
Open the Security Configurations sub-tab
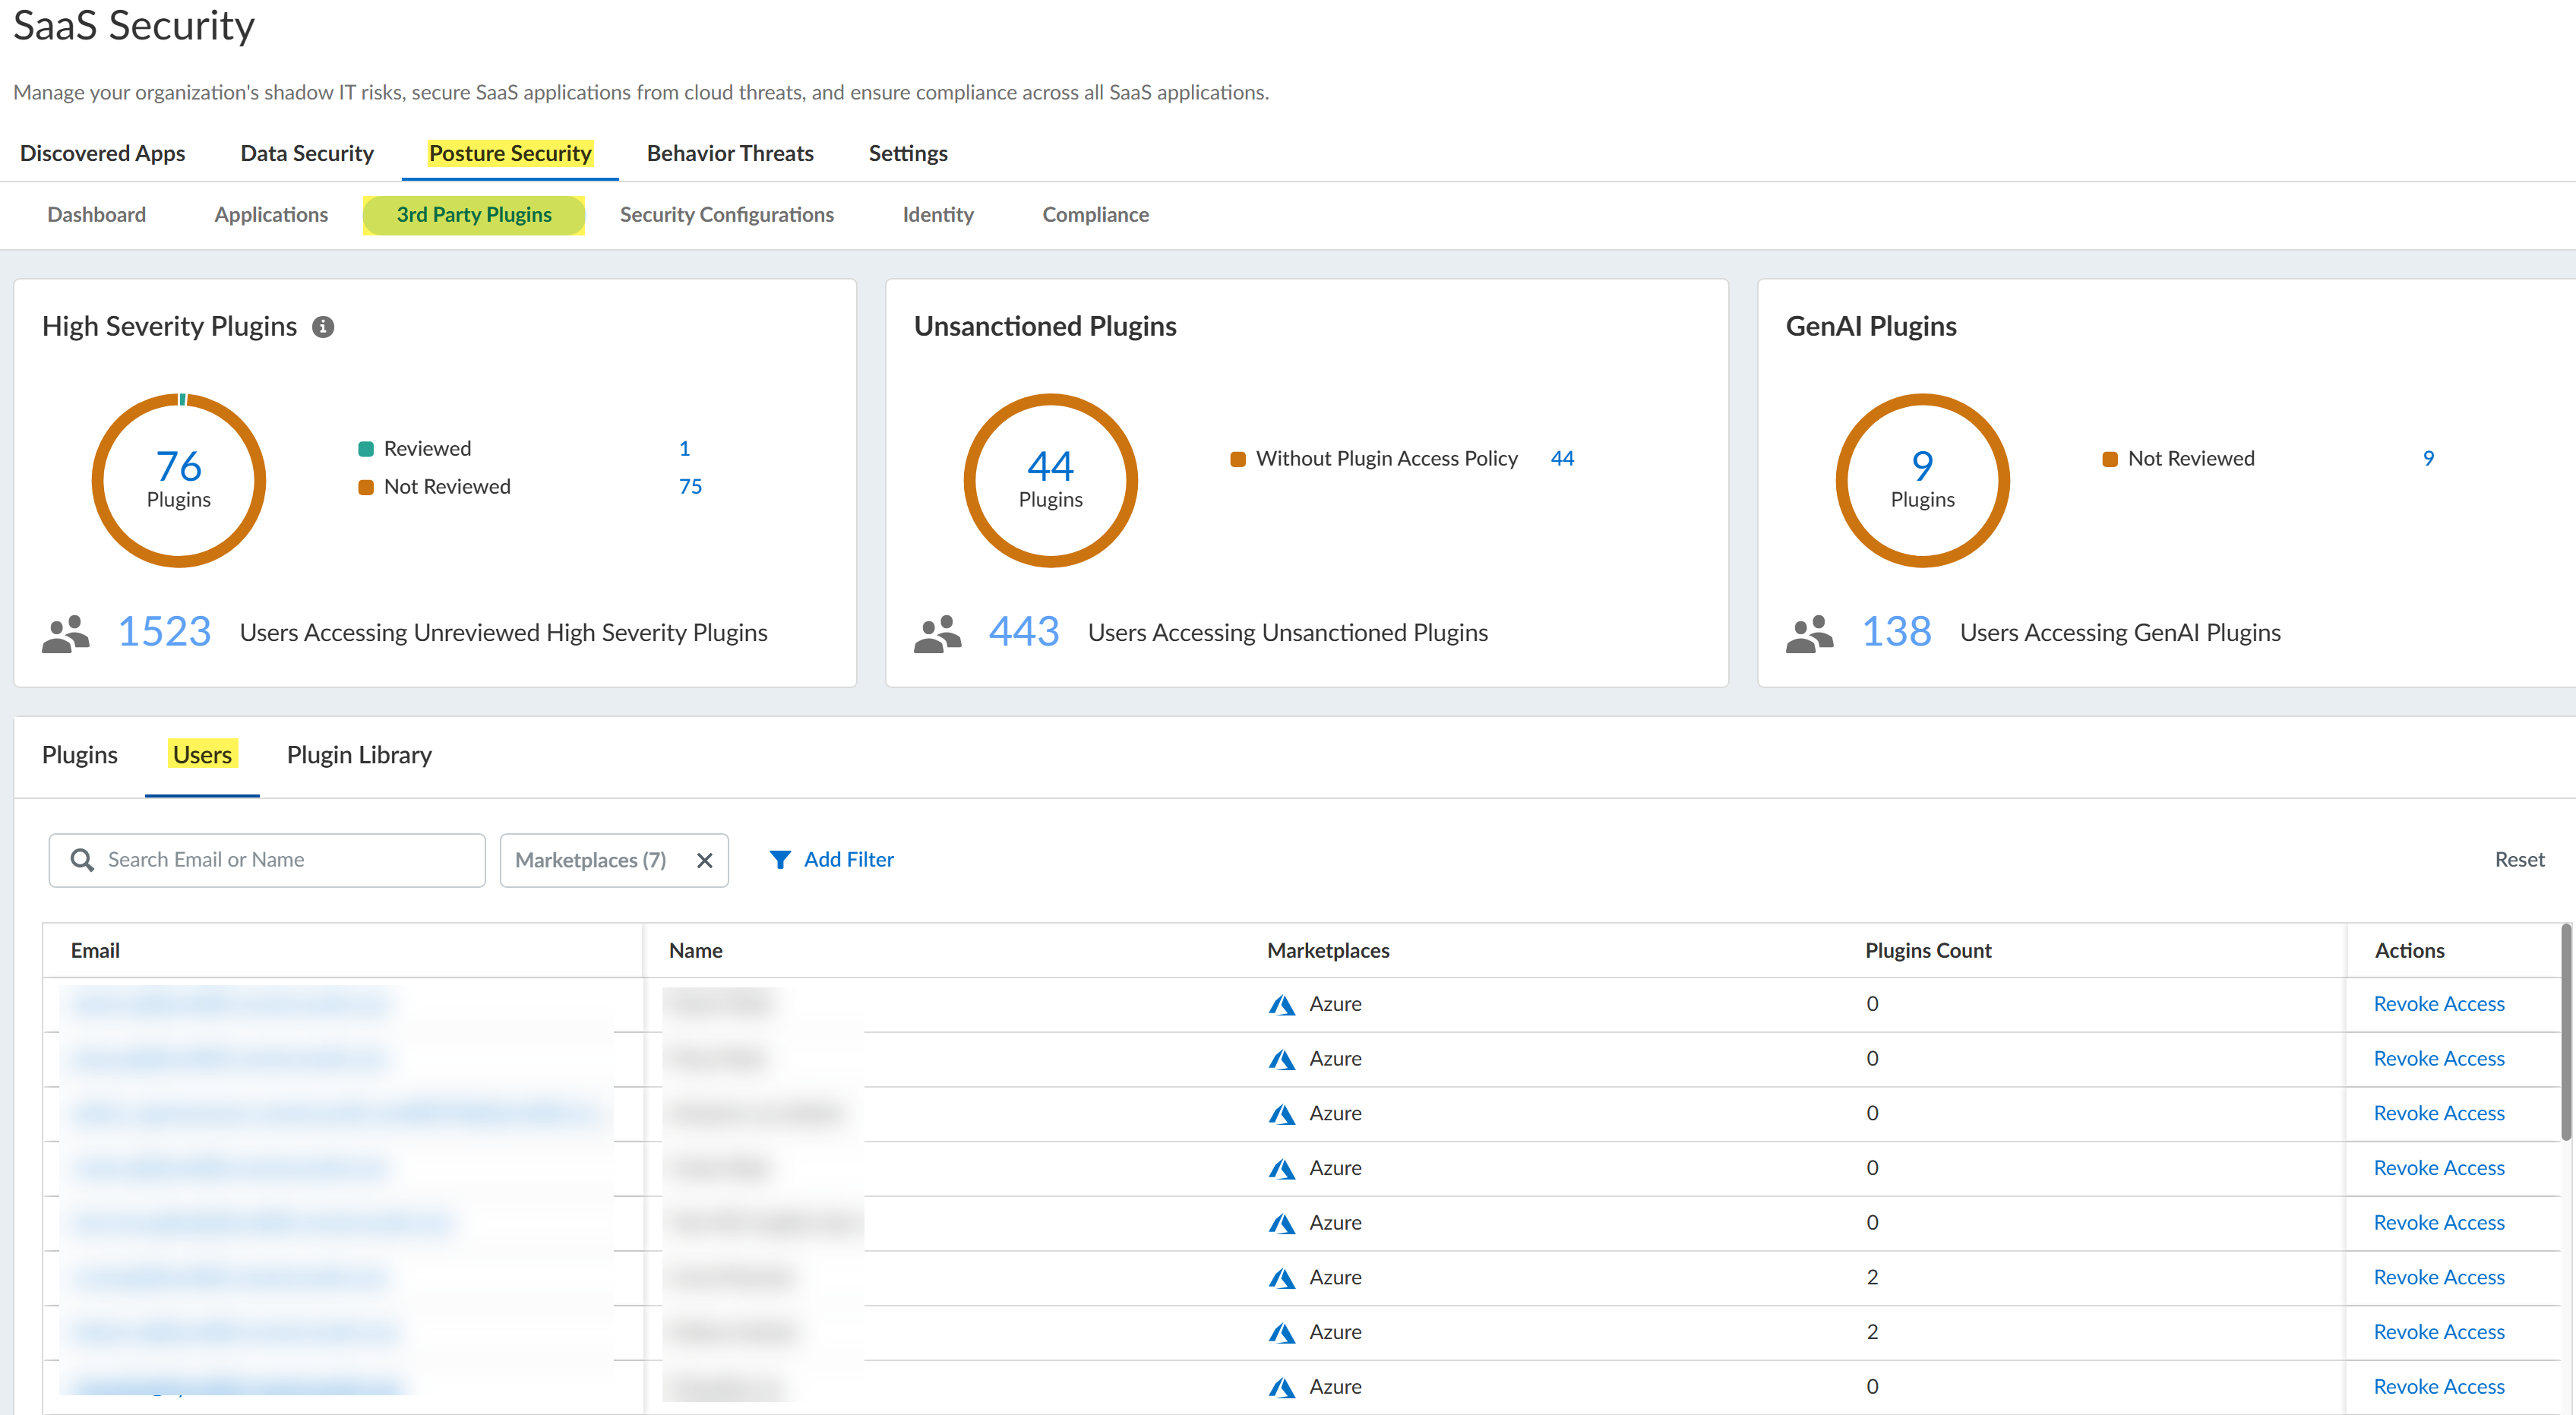click(x=726, y=215)
